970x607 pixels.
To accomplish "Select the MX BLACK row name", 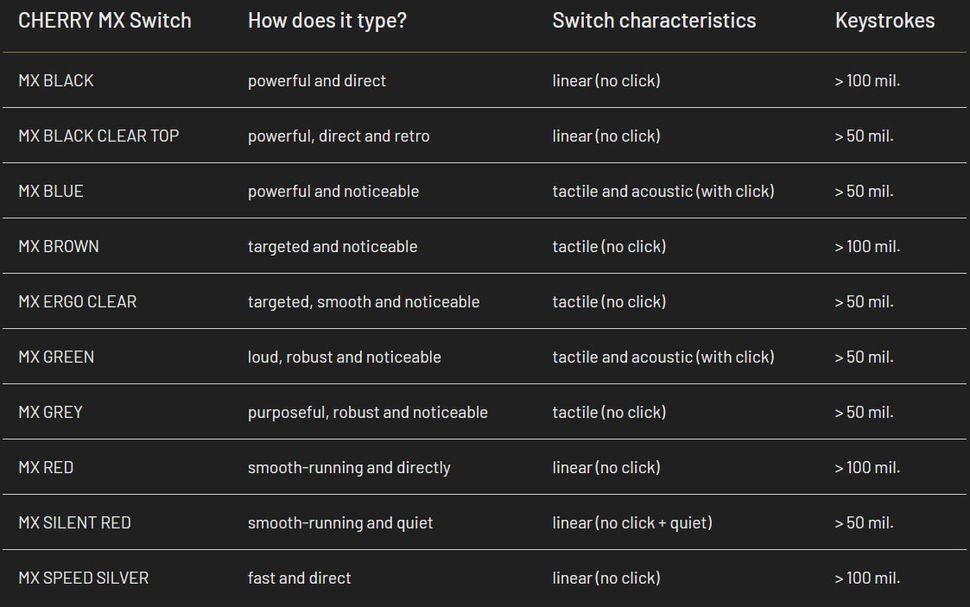I will click(56, 80).
